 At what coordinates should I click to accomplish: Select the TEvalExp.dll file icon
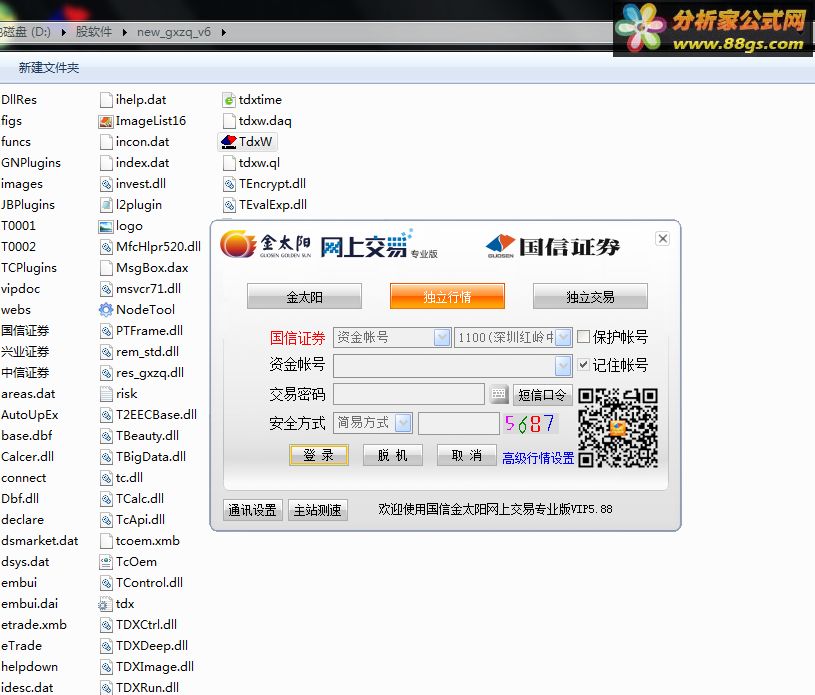[x=229, y=205]
